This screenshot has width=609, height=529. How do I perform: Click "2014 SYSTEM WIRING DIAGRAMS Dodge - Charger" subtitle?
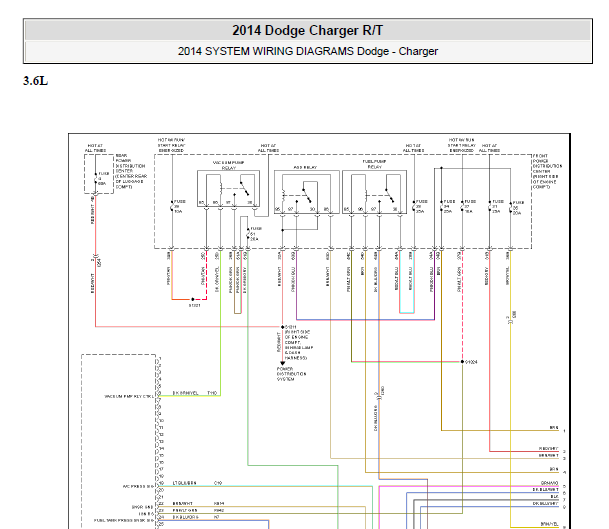click(x=308, y=51)
